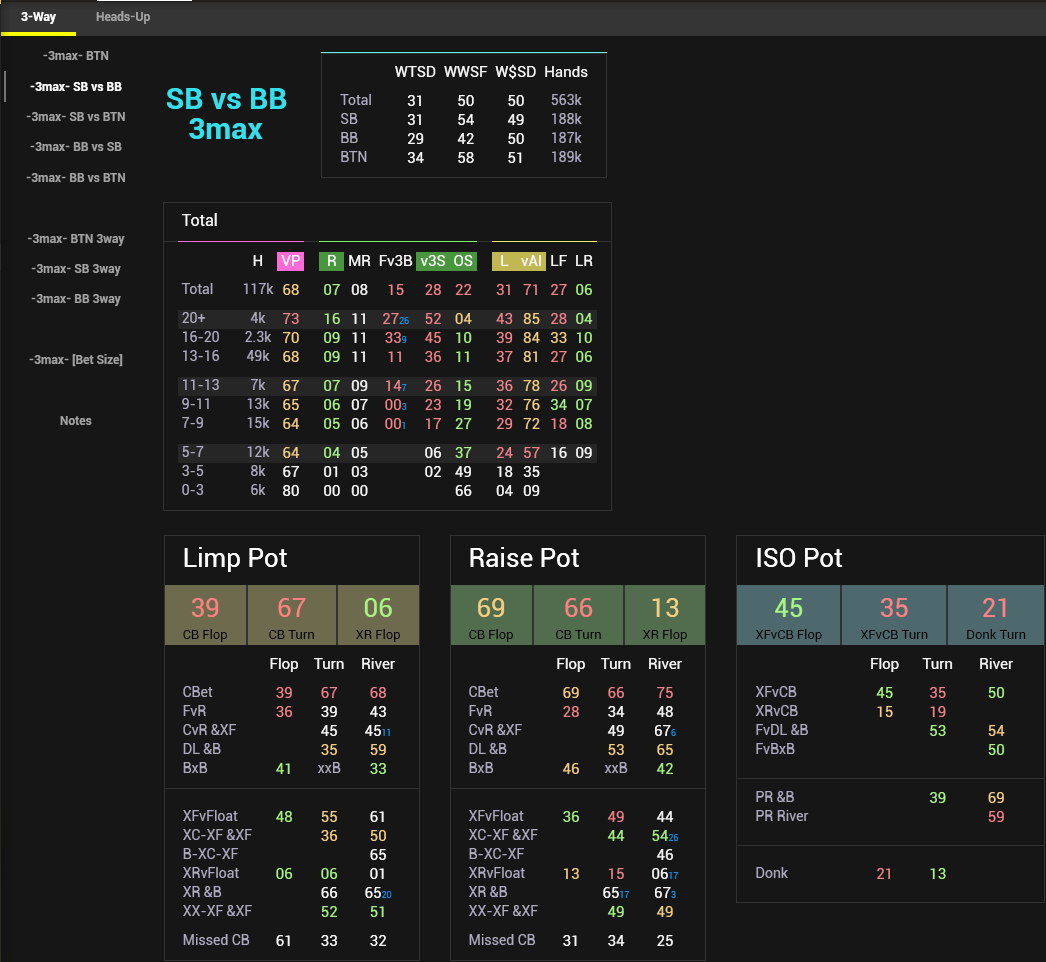Image resolution: width=1046 pixels, height=962 pixels.
Task: Click ISO Pot XFvCB Flop 45 tile
Action: [788, 615]
